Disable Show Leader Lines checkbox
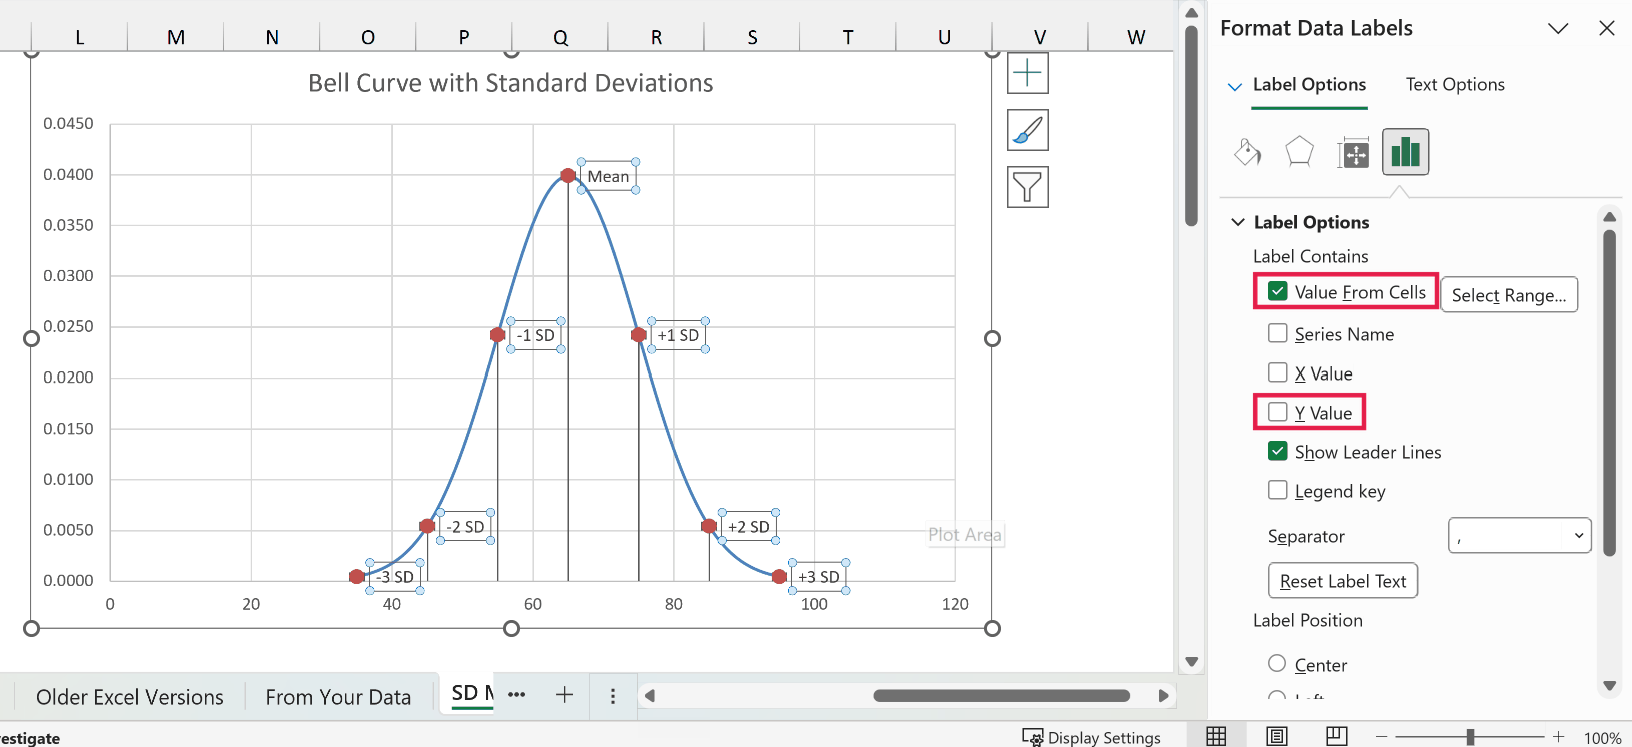The image size is (1632, 747). 1277,451
